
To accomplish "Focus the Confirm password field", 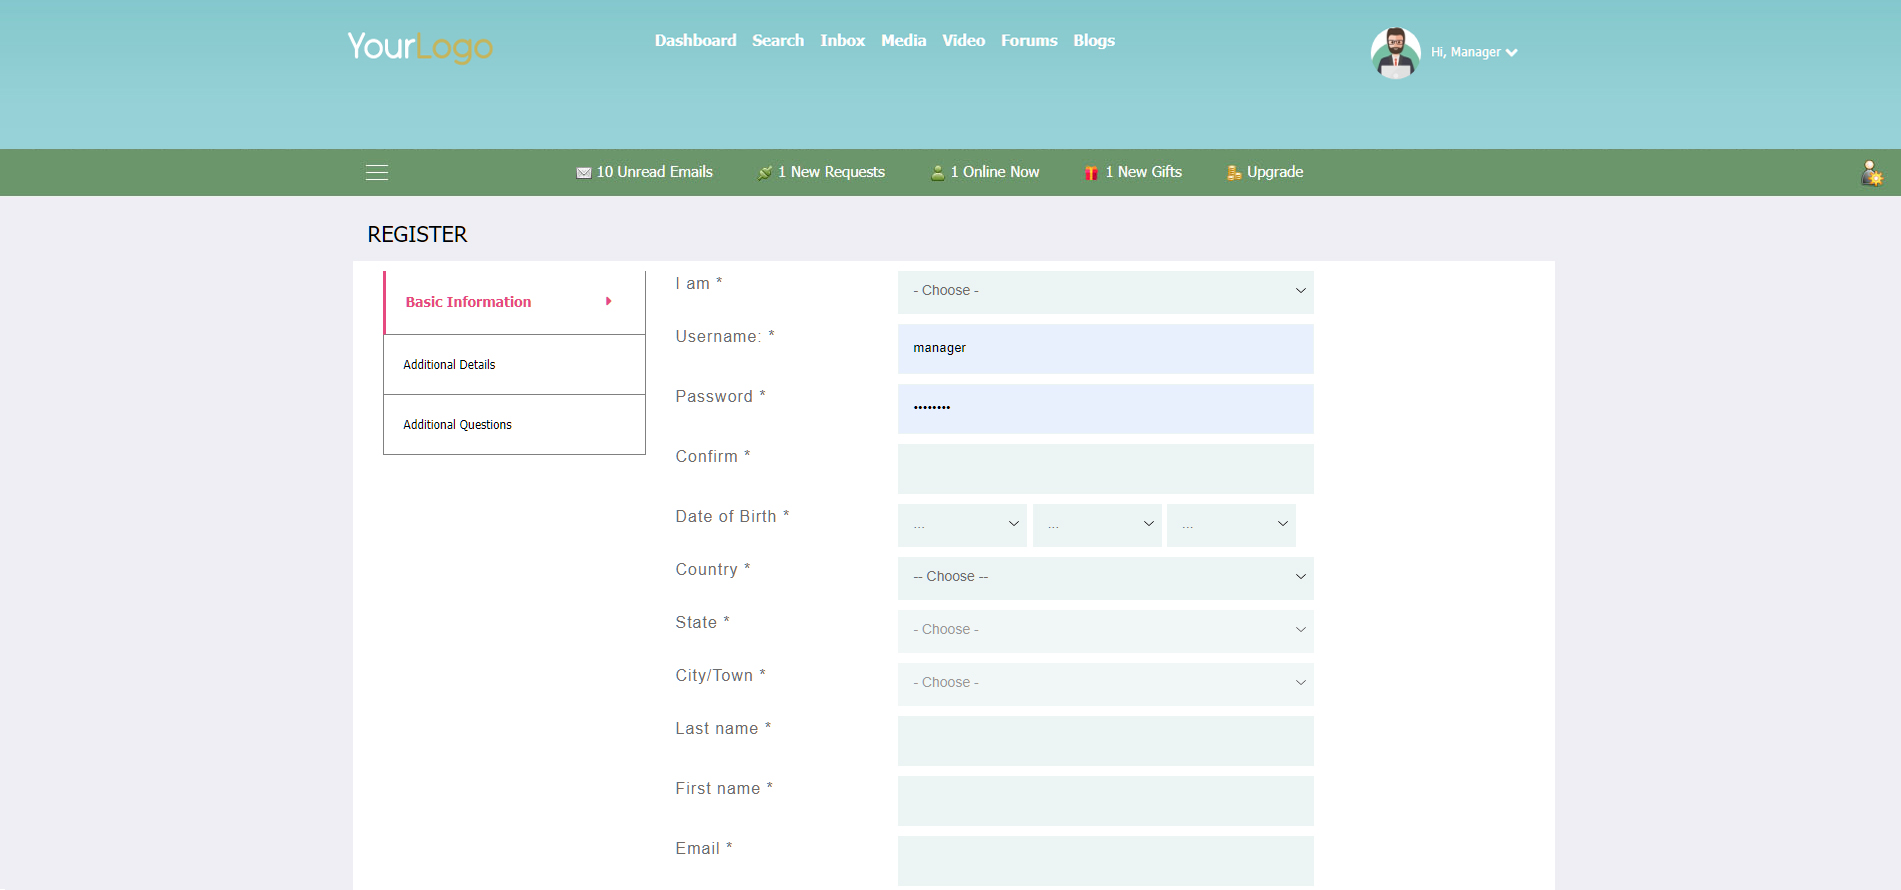I will click(1105, 469).
